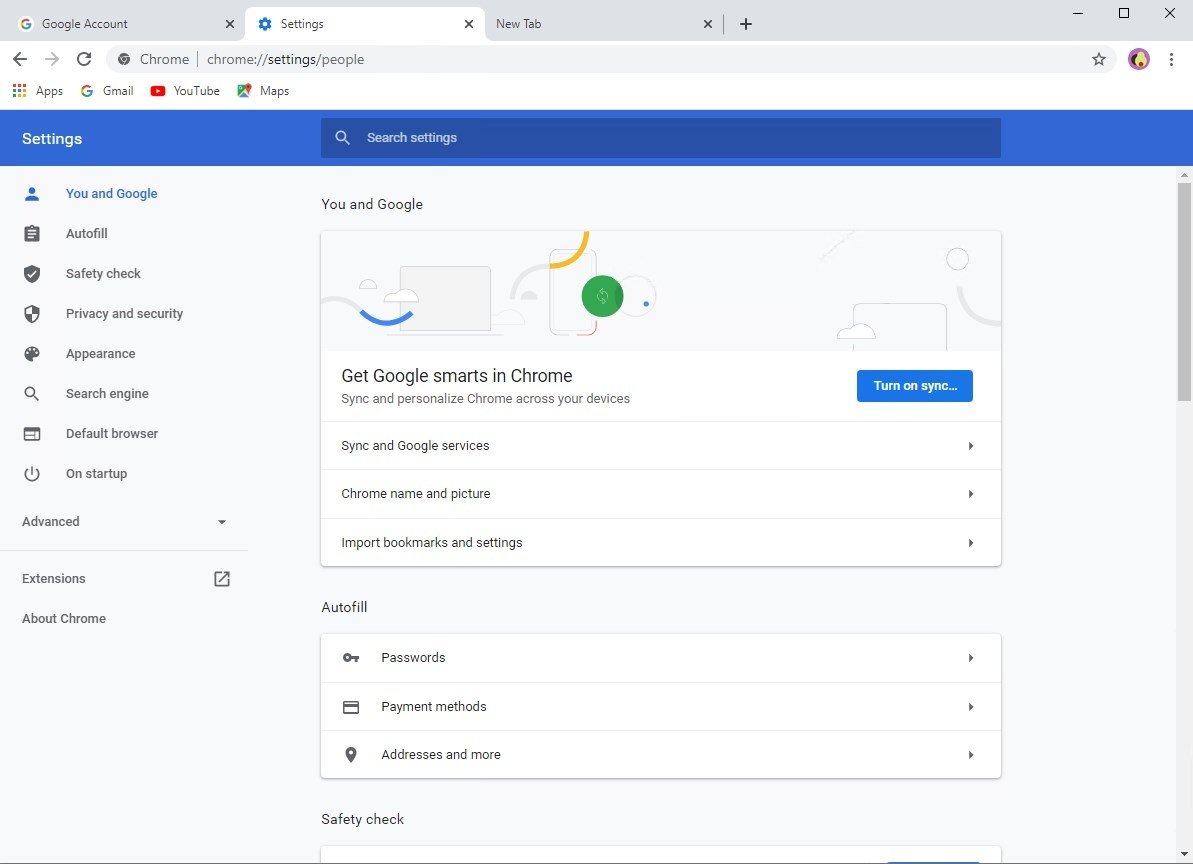Click the Appearance palette icon
1193x864 pixels.
point(32,354)
